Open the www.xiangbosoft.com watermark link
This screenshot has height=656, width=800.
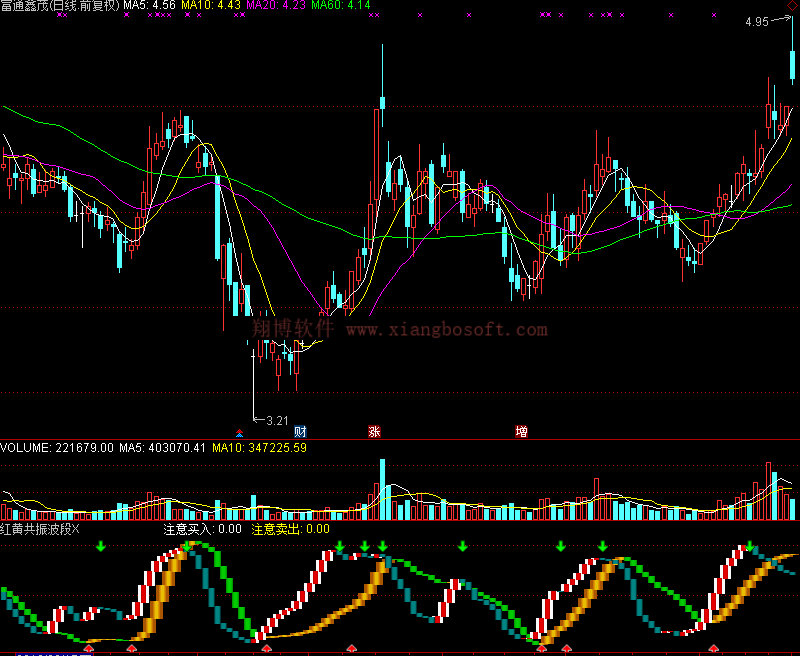[x=447, y=329]
